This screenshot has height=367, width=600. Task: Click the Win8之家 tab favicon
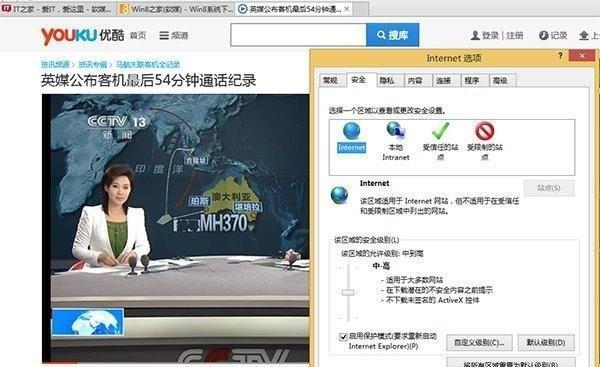(124, 8)
